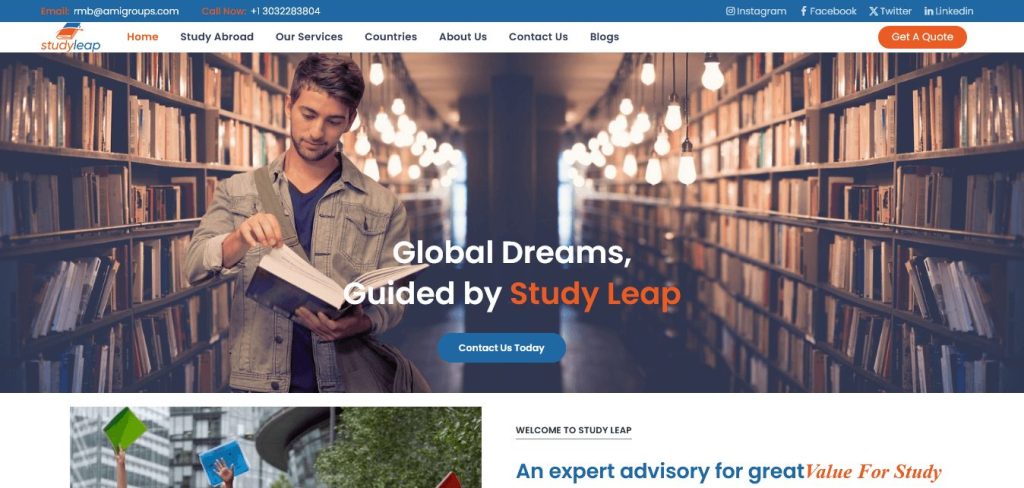Open the Our Services menu
1024x488 pixels.
[309, 37]
